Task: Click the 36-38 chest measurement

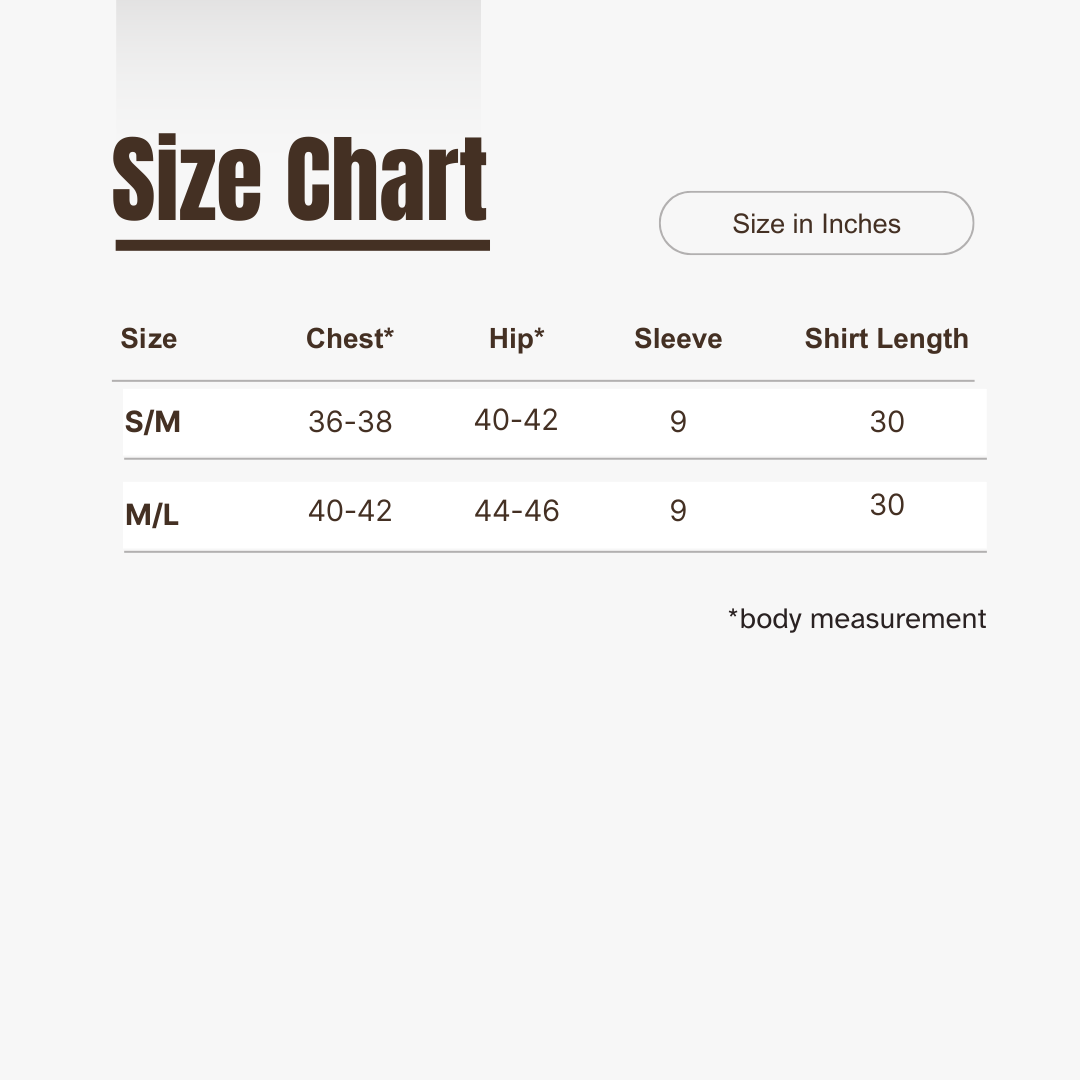Action: [x=350, y=422]
